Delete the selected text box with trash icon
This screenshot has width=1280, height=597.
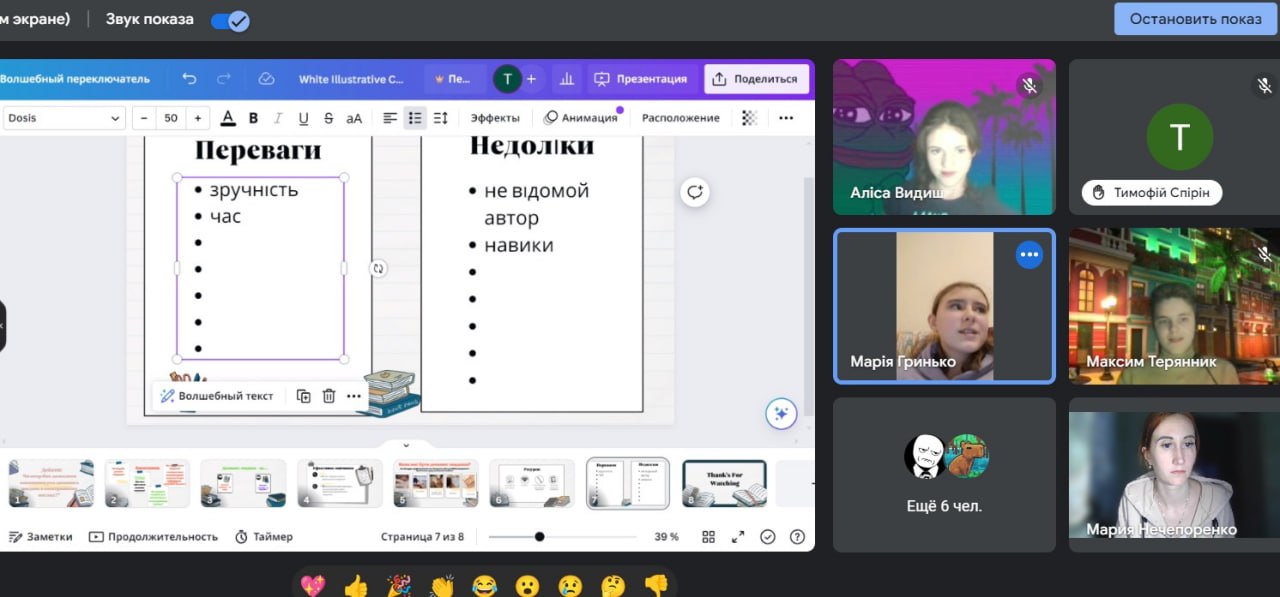coord(328,396)
